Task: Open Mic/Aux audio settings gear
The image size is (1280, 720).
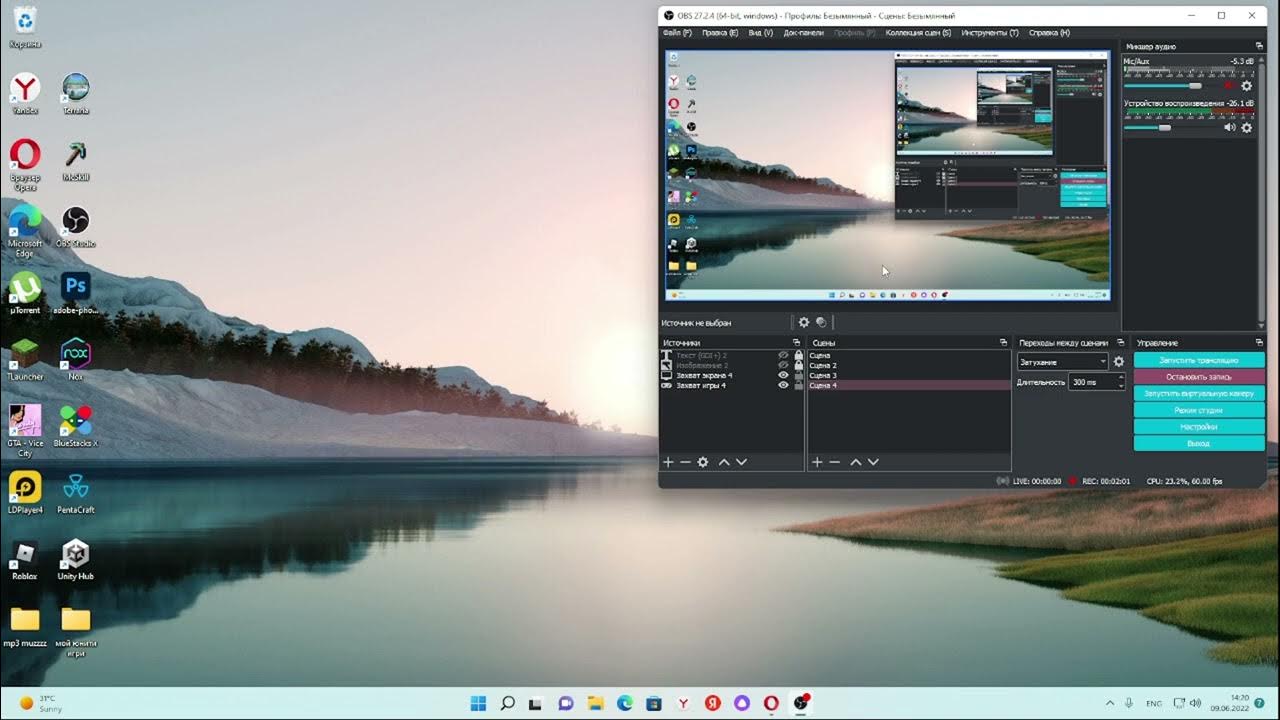Action: click(1246, 86)
